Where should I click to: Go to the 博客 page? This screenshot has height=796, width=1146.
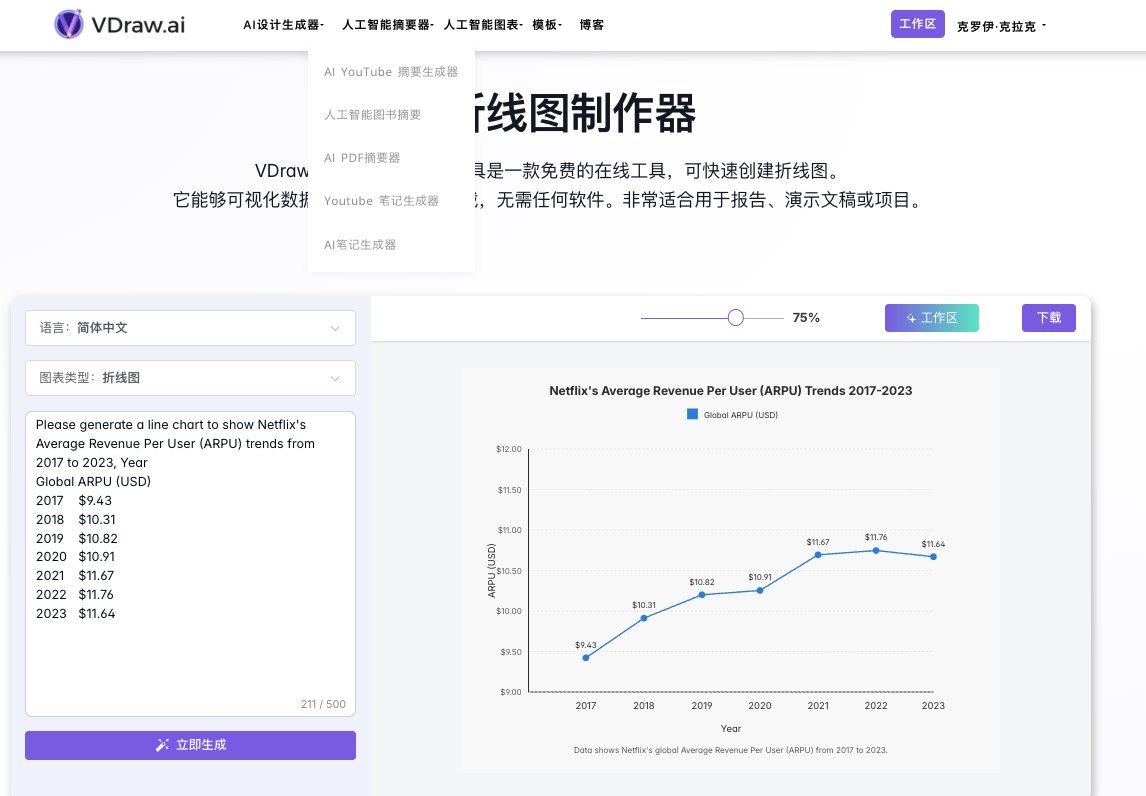(x=591, y=25)
